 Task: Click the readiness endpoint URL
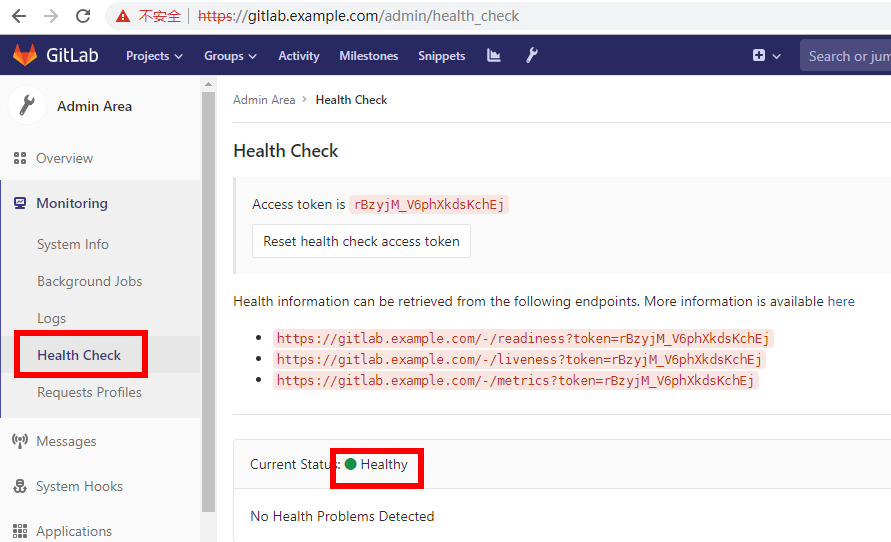pyautogui.click(x=523, y=339)
